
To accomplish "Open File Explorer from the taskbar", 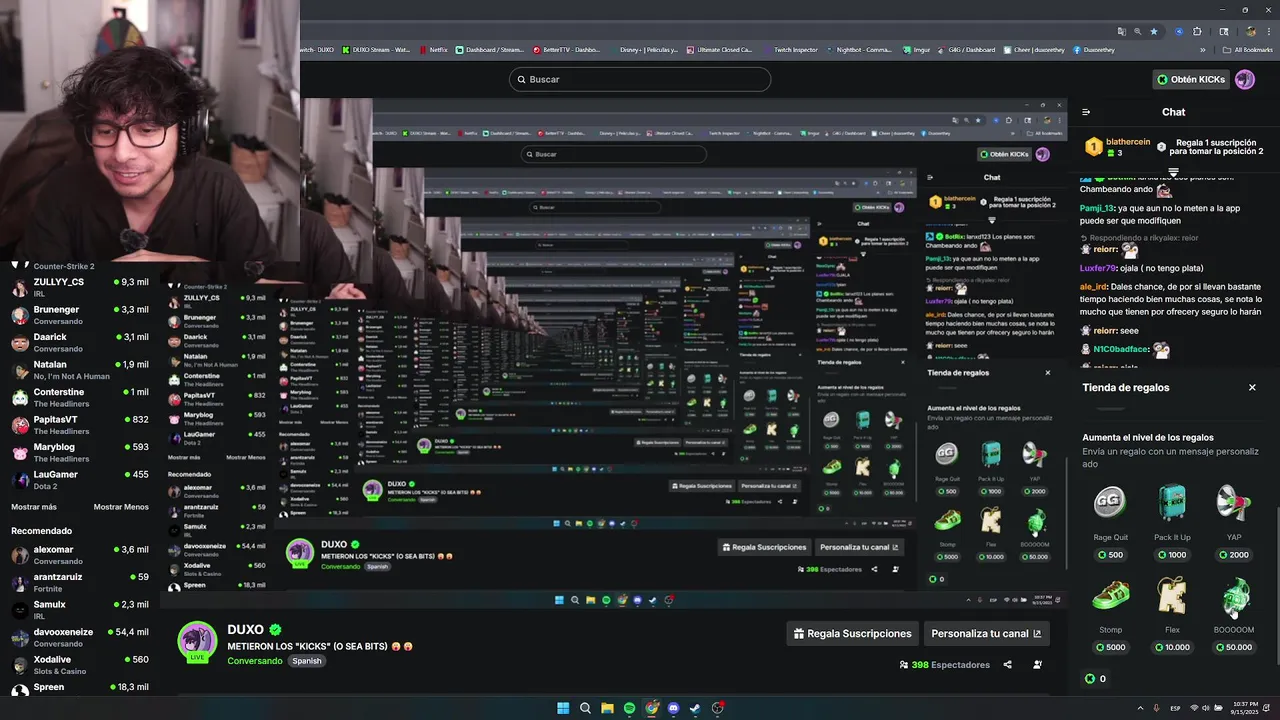I will [x=607, y=708].
